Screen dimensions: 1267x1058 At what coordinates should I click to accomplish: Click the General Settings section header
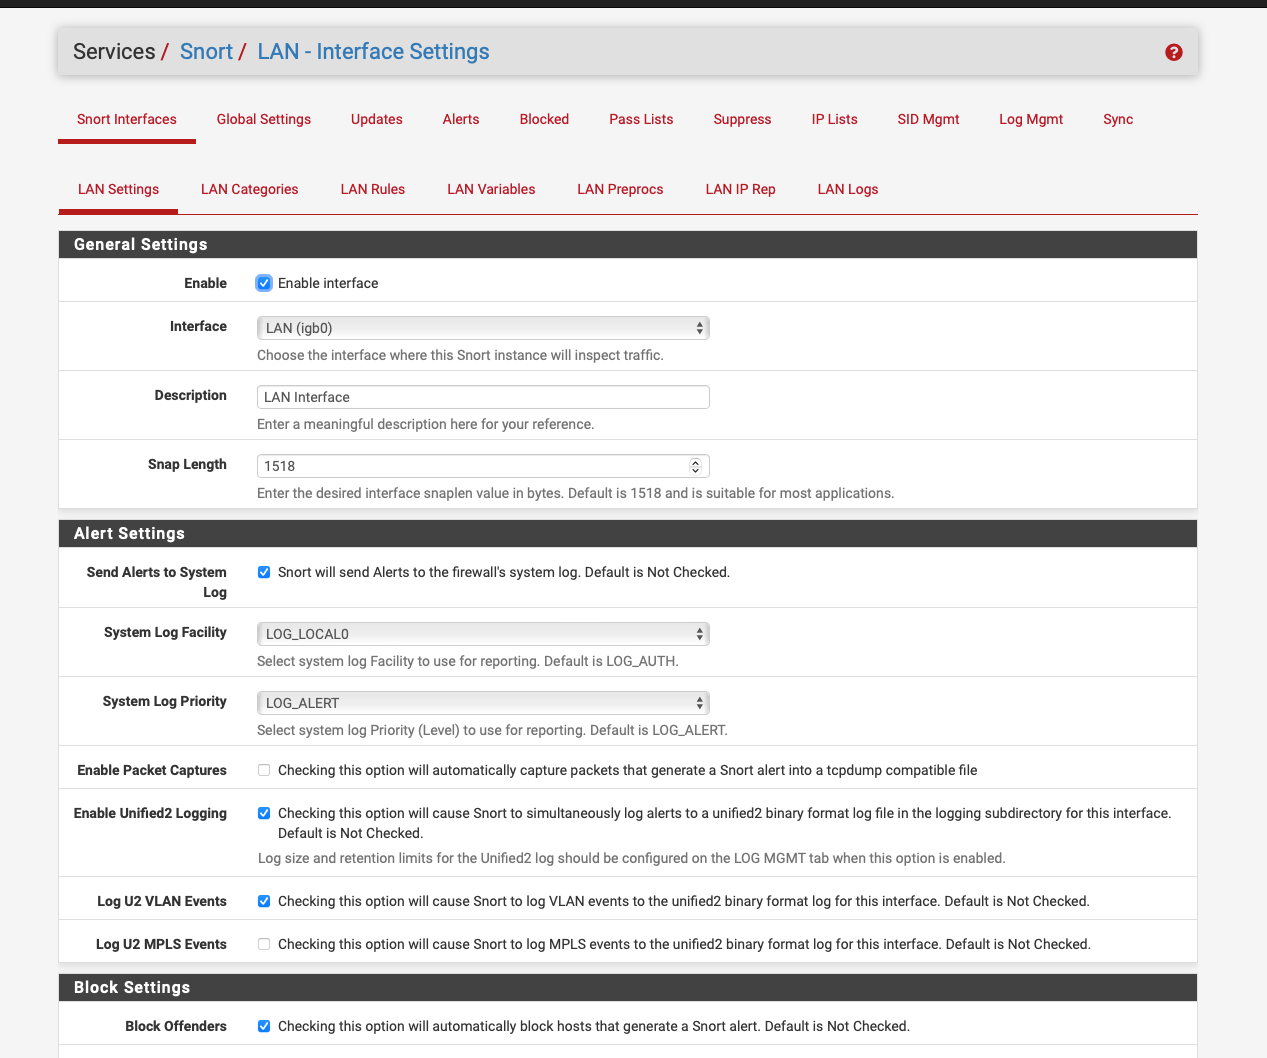coord(628,245)
